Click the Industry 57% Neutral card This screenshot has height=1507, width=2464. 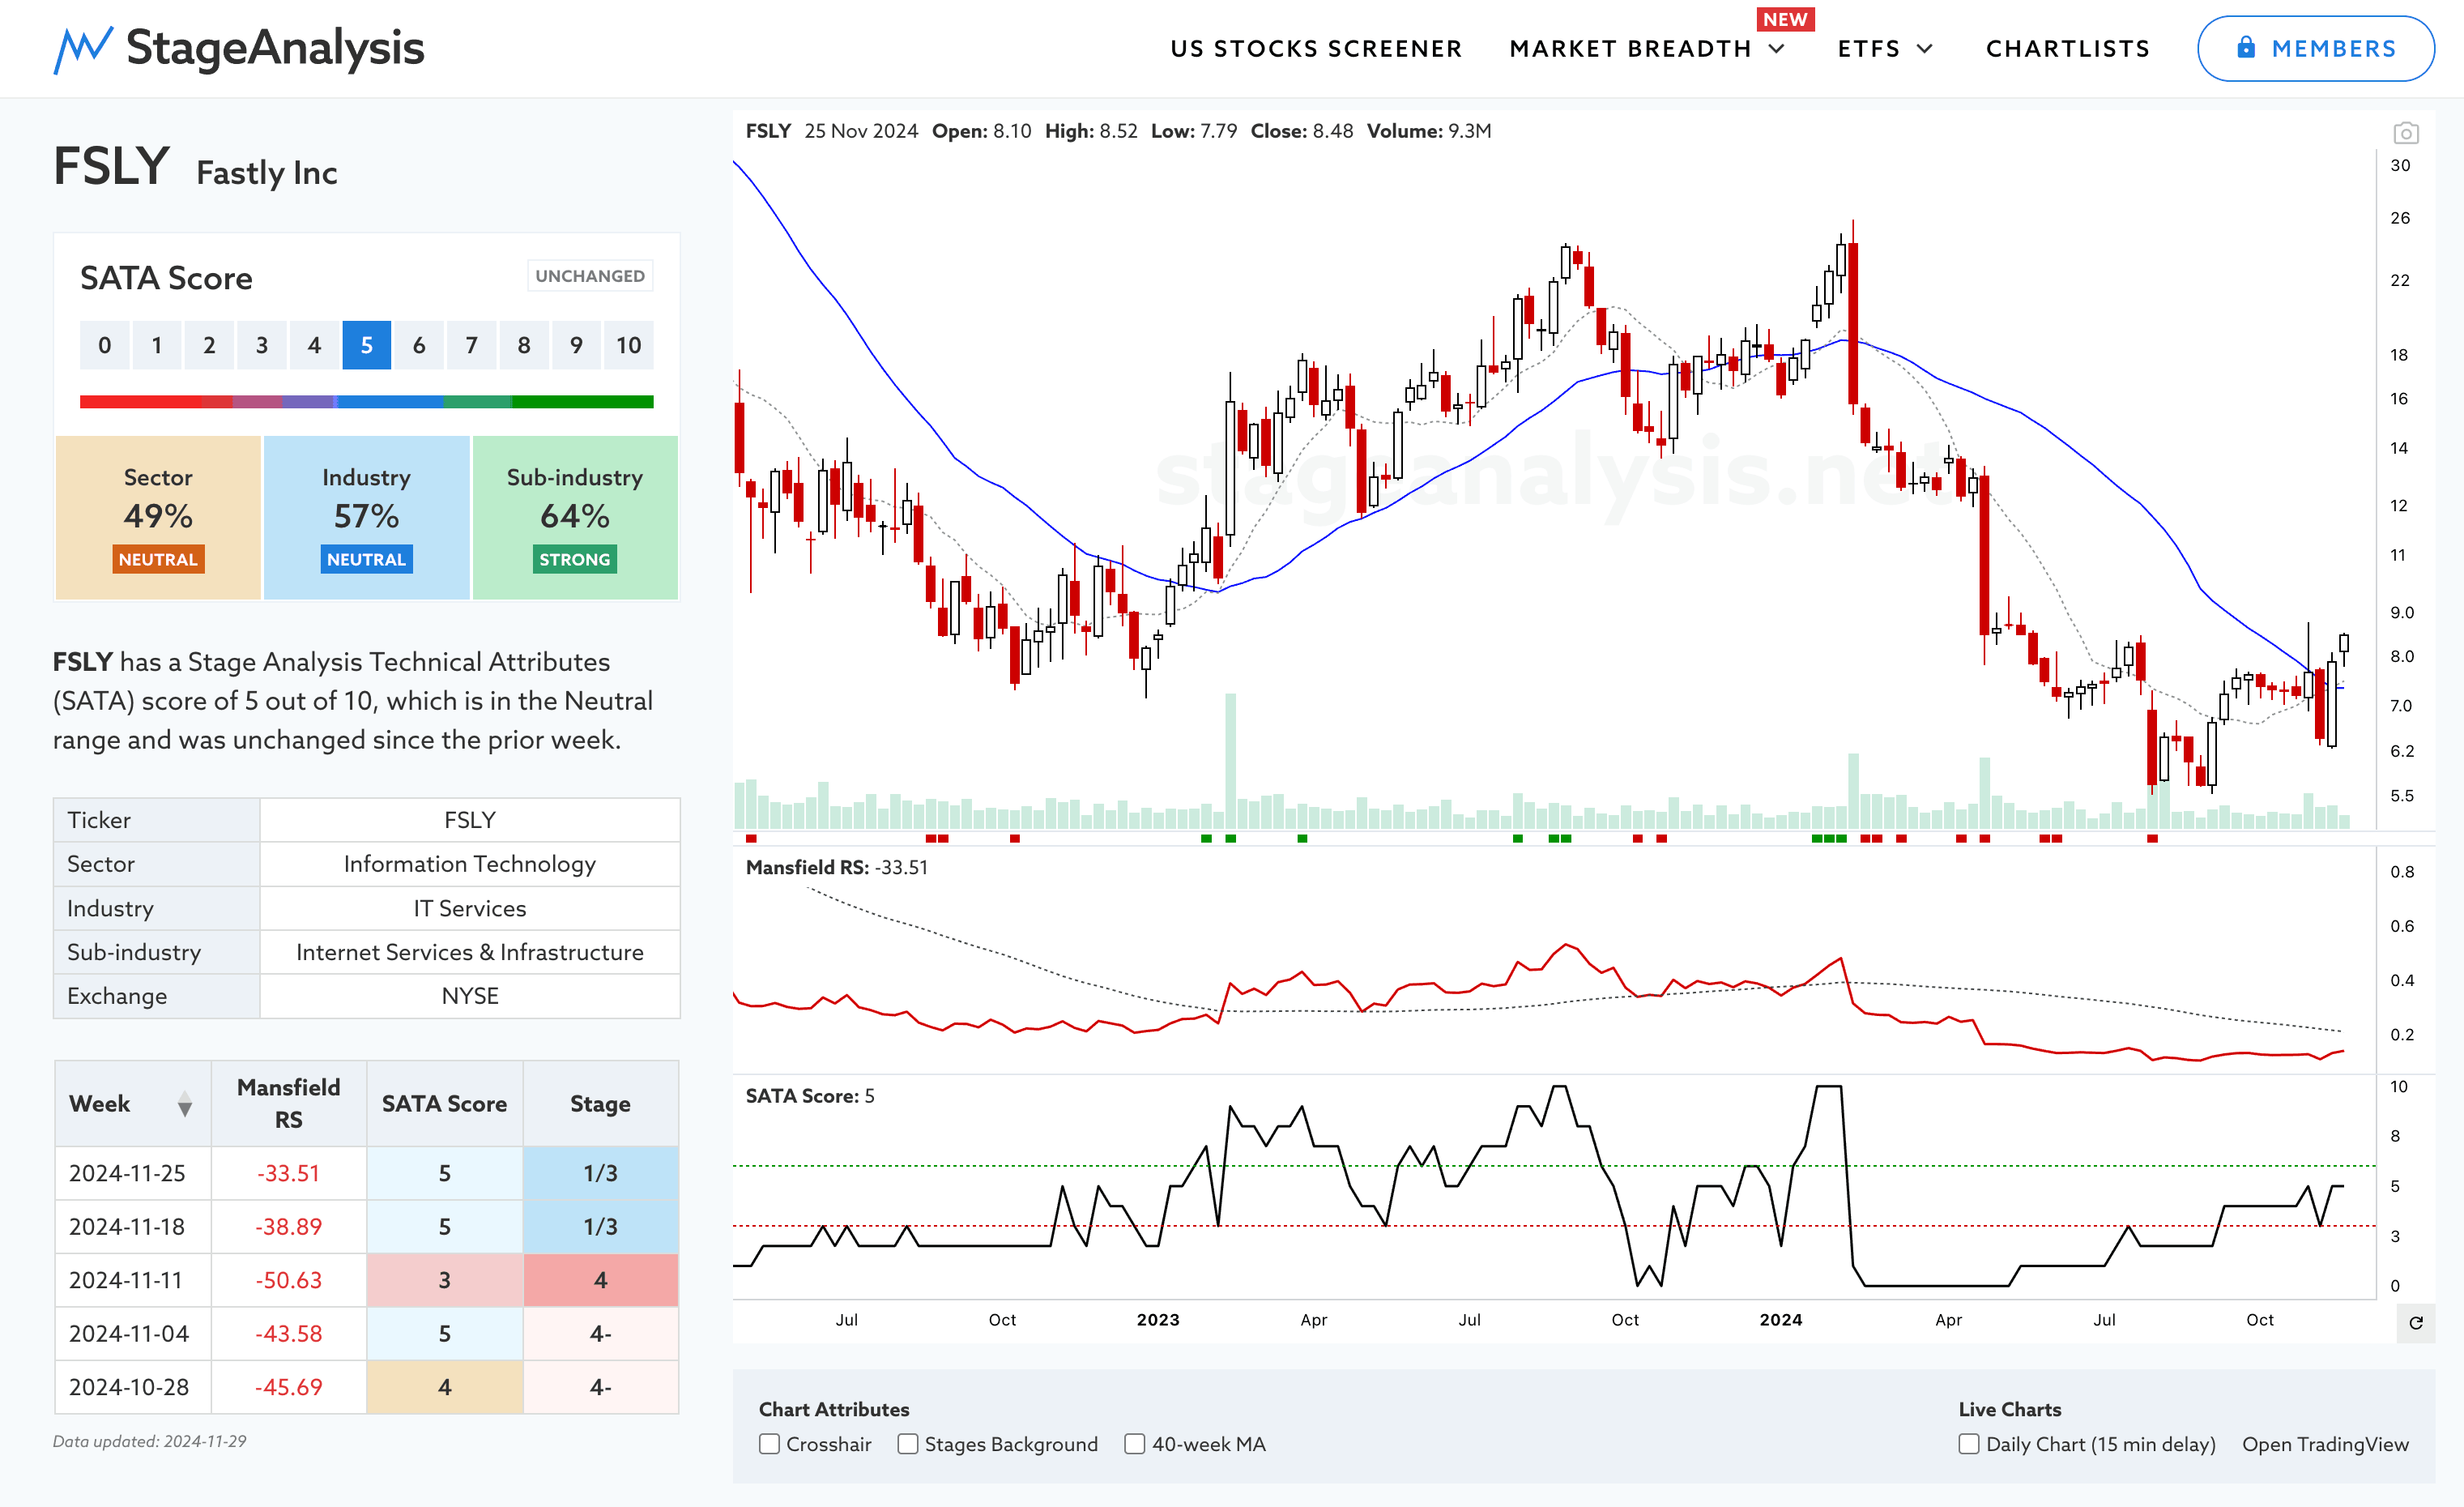366,517
